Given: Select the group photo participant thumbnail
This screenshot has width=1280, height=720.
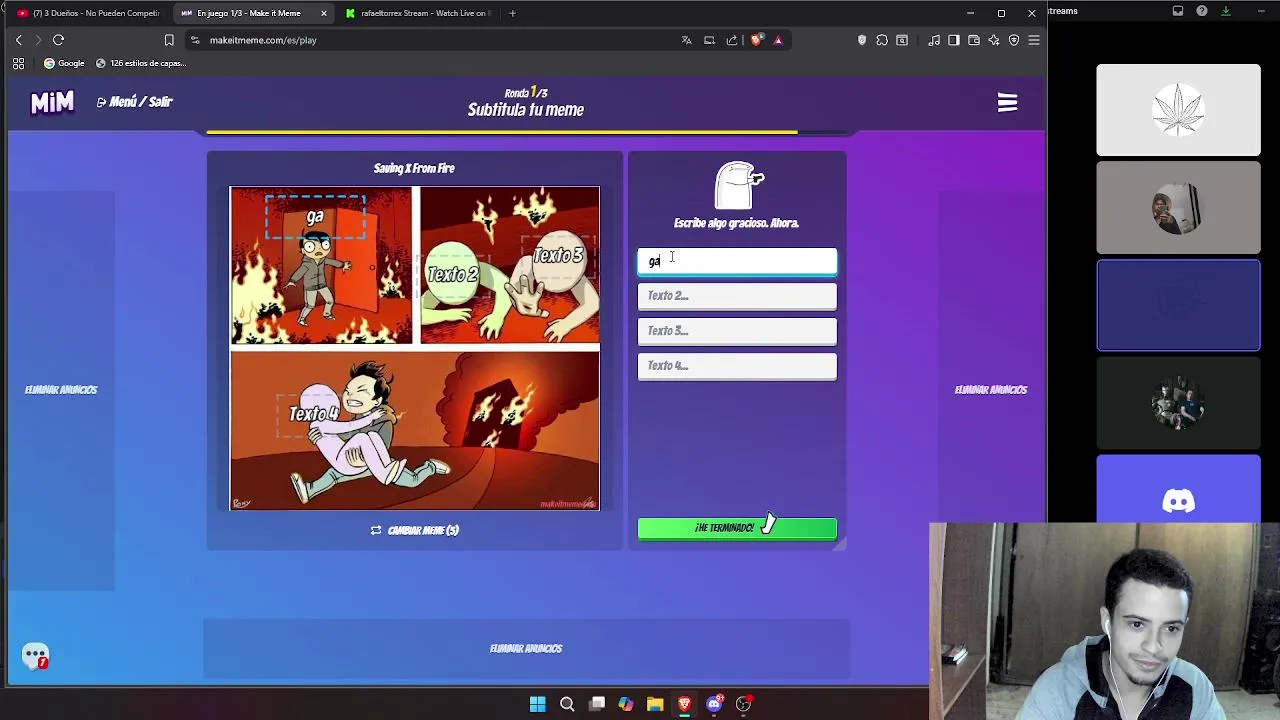Looking at the screenshot, I should (1178, 403).
